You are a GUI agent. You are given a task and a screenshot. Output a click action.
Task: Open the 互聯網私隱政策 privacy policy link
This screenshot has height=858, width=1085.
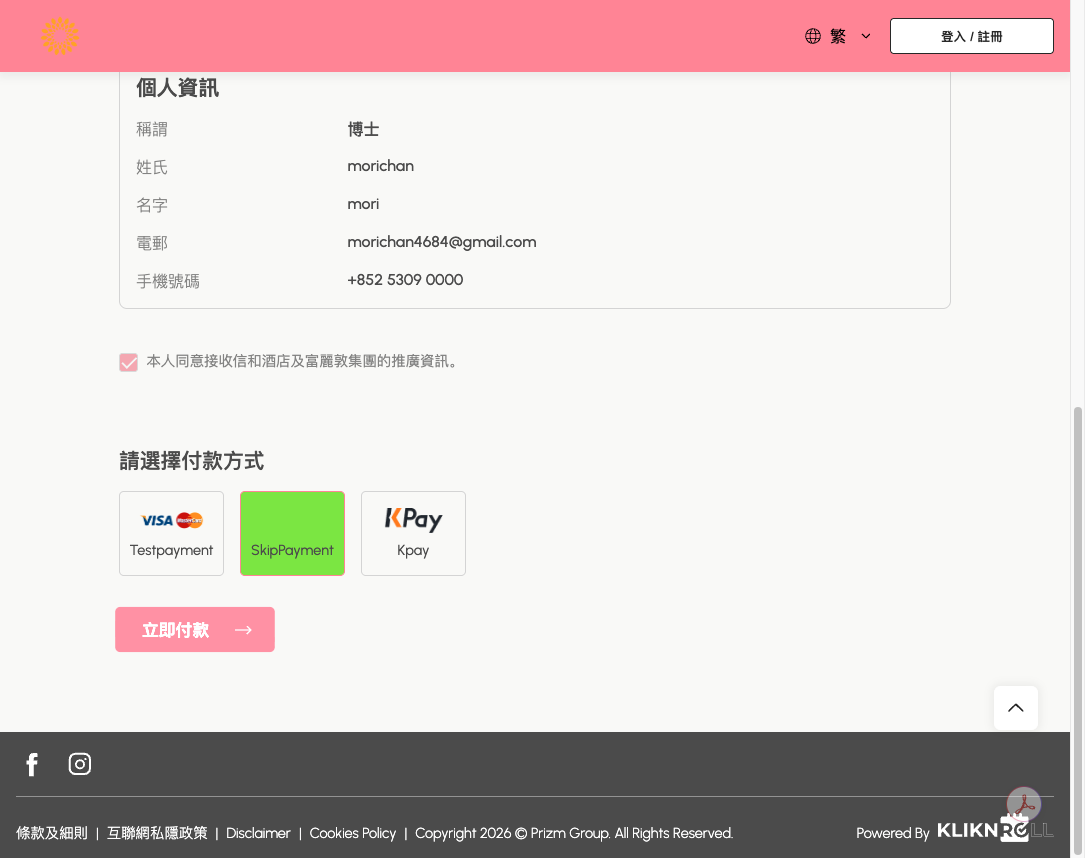coord(157,833)
